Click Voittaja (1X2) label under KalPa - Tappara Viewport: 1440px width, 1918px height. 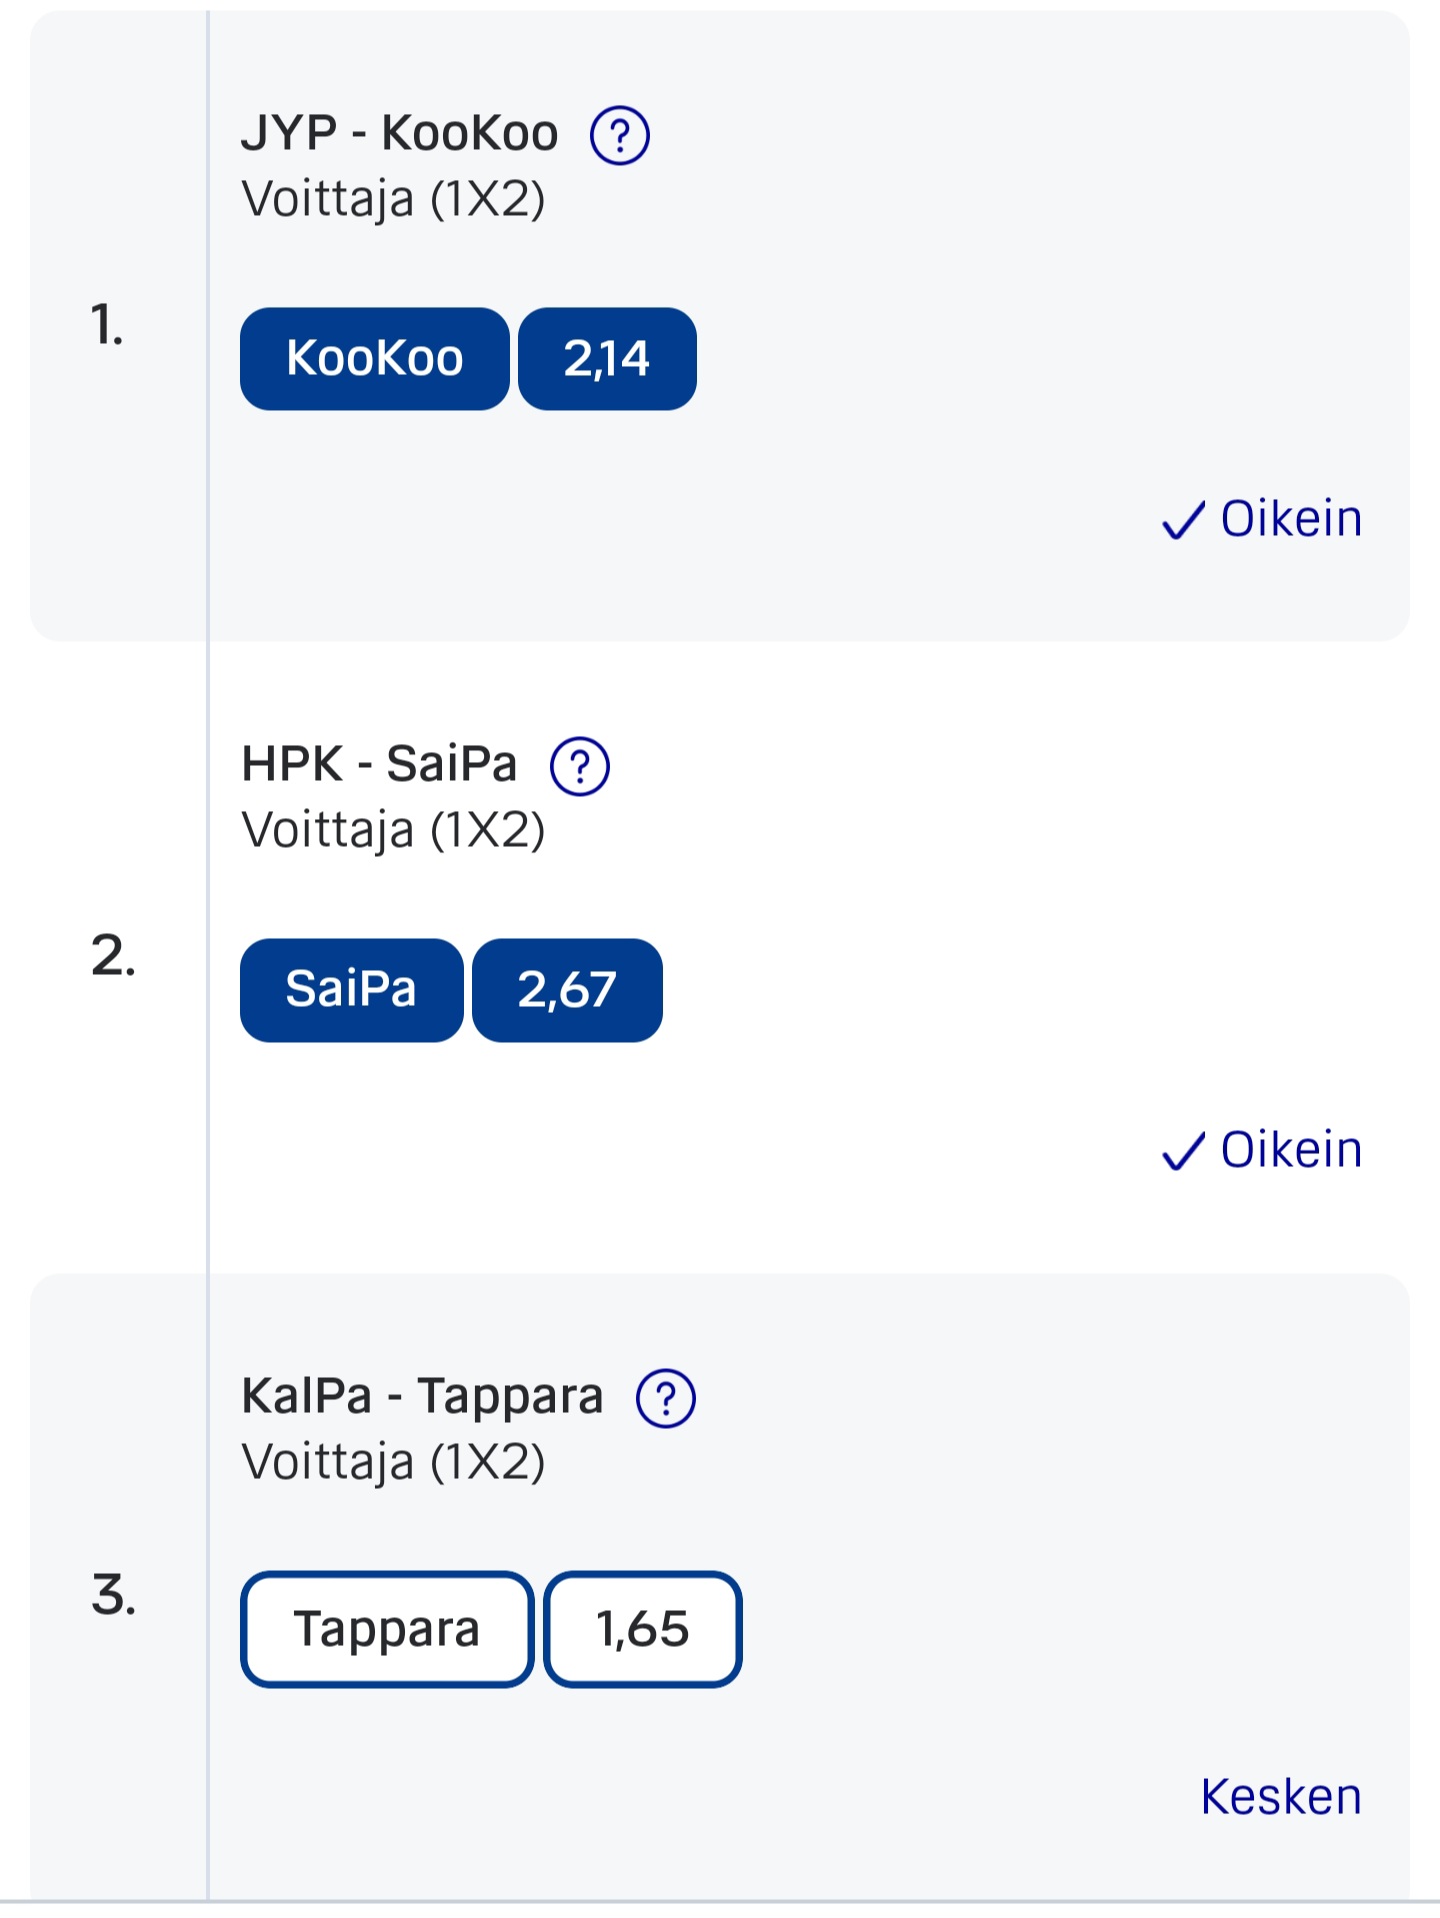point(393,1462)
